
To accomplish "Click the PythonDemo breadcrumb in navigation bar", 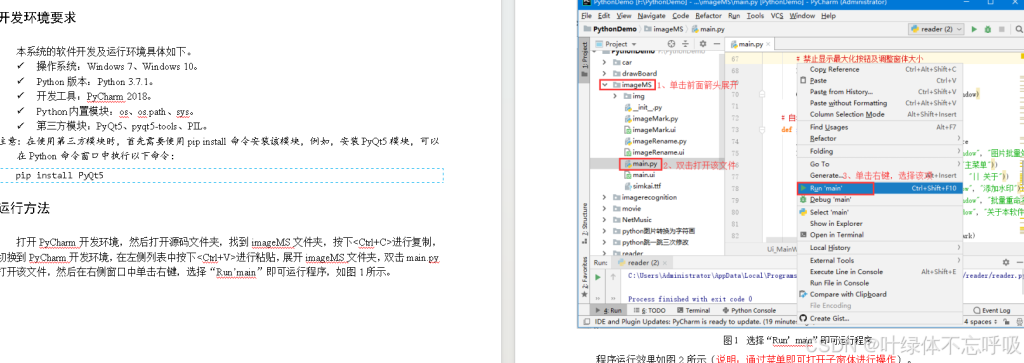I will [x=609, y=29].
